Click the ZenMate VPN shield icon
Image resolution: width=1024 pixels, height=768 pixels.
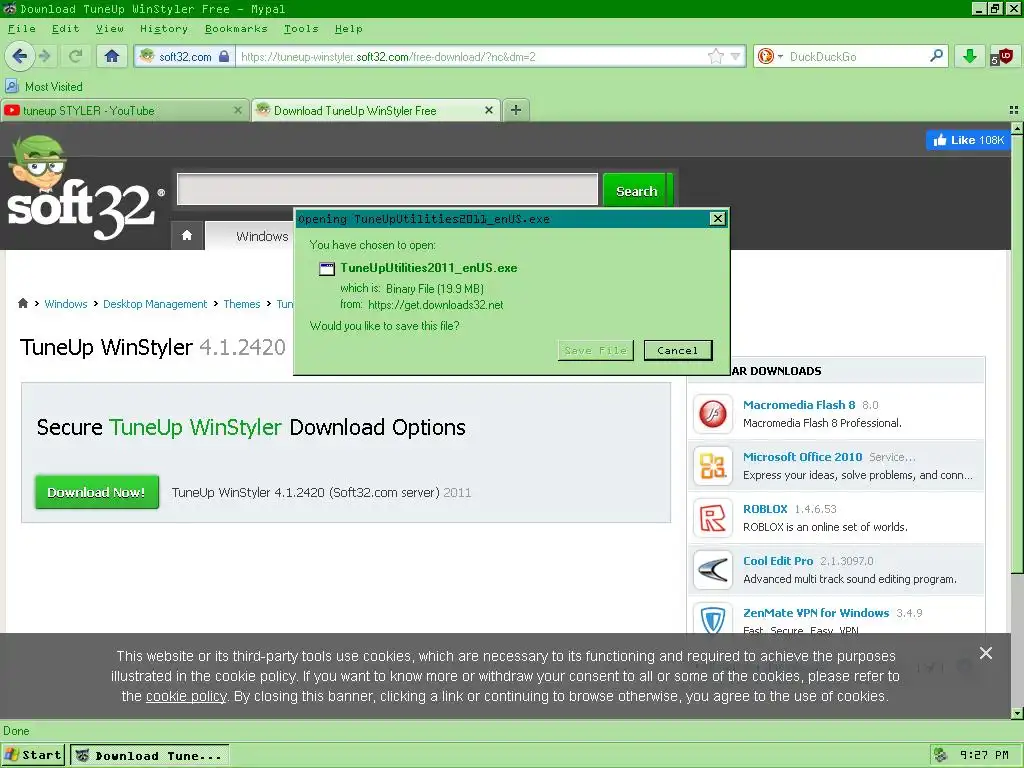coord(712,619)
